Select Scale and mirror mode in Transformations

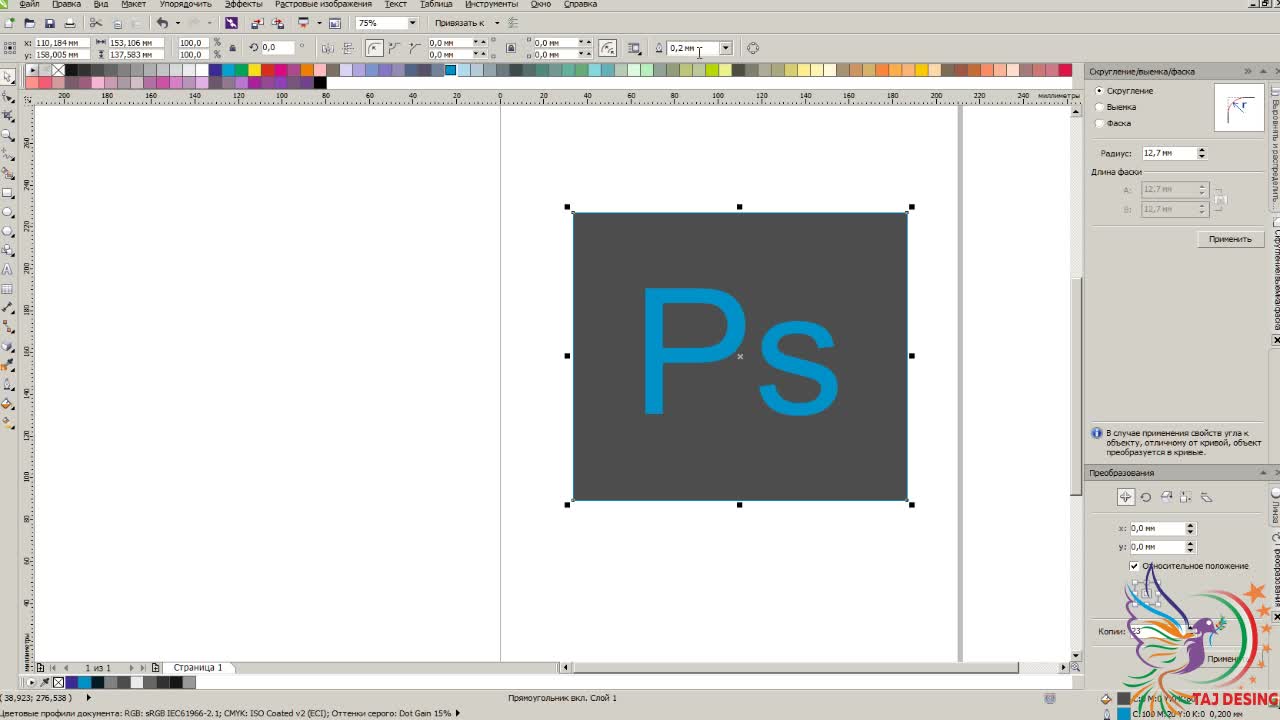click(x=1166, y=497)
